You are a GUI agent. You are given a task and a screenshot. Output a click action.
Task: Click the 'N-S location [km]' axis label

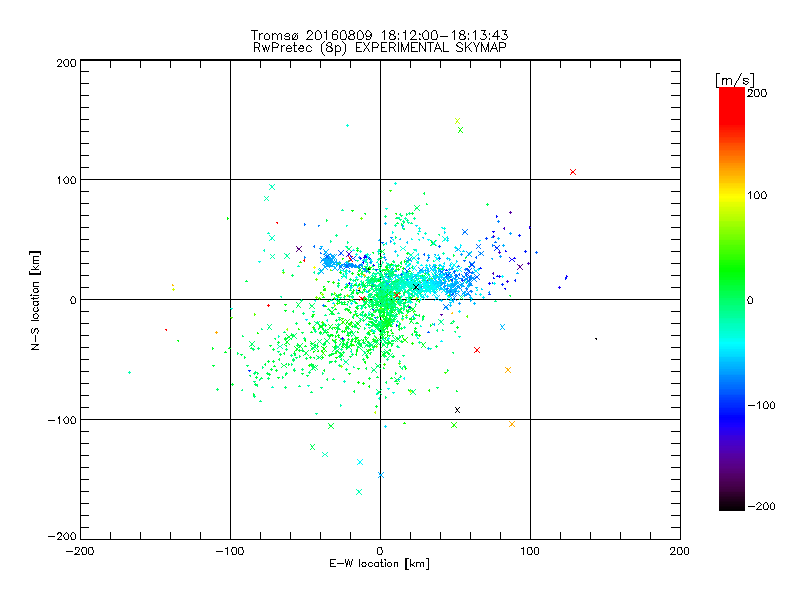click(x=35, y=301)
